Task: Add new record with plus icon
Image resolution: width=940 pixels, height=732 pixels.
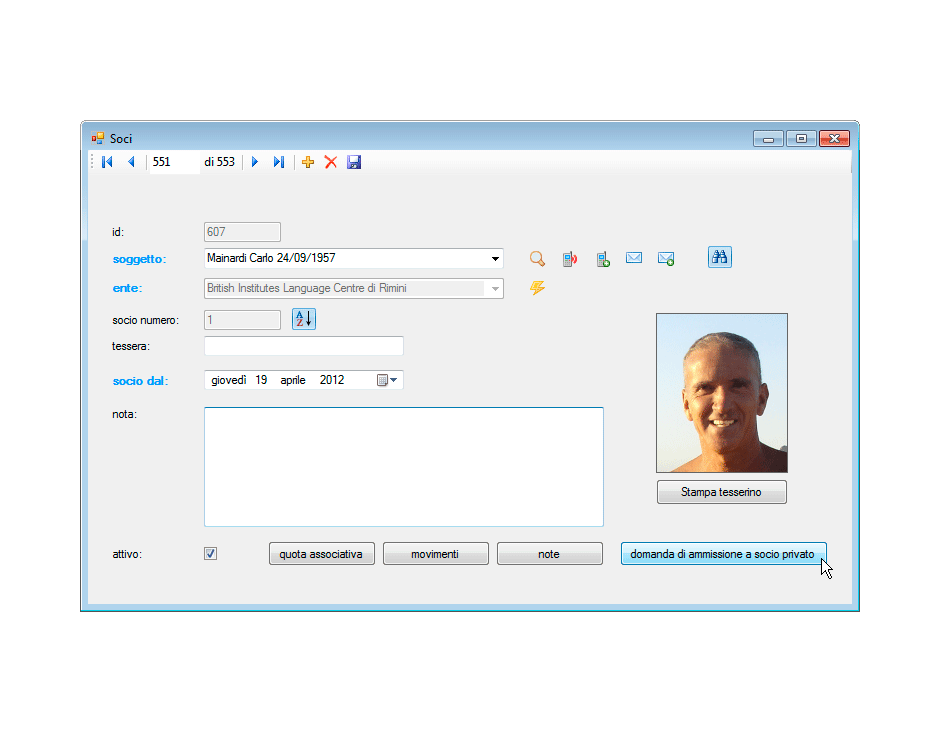Action: [x=308, y=162]
